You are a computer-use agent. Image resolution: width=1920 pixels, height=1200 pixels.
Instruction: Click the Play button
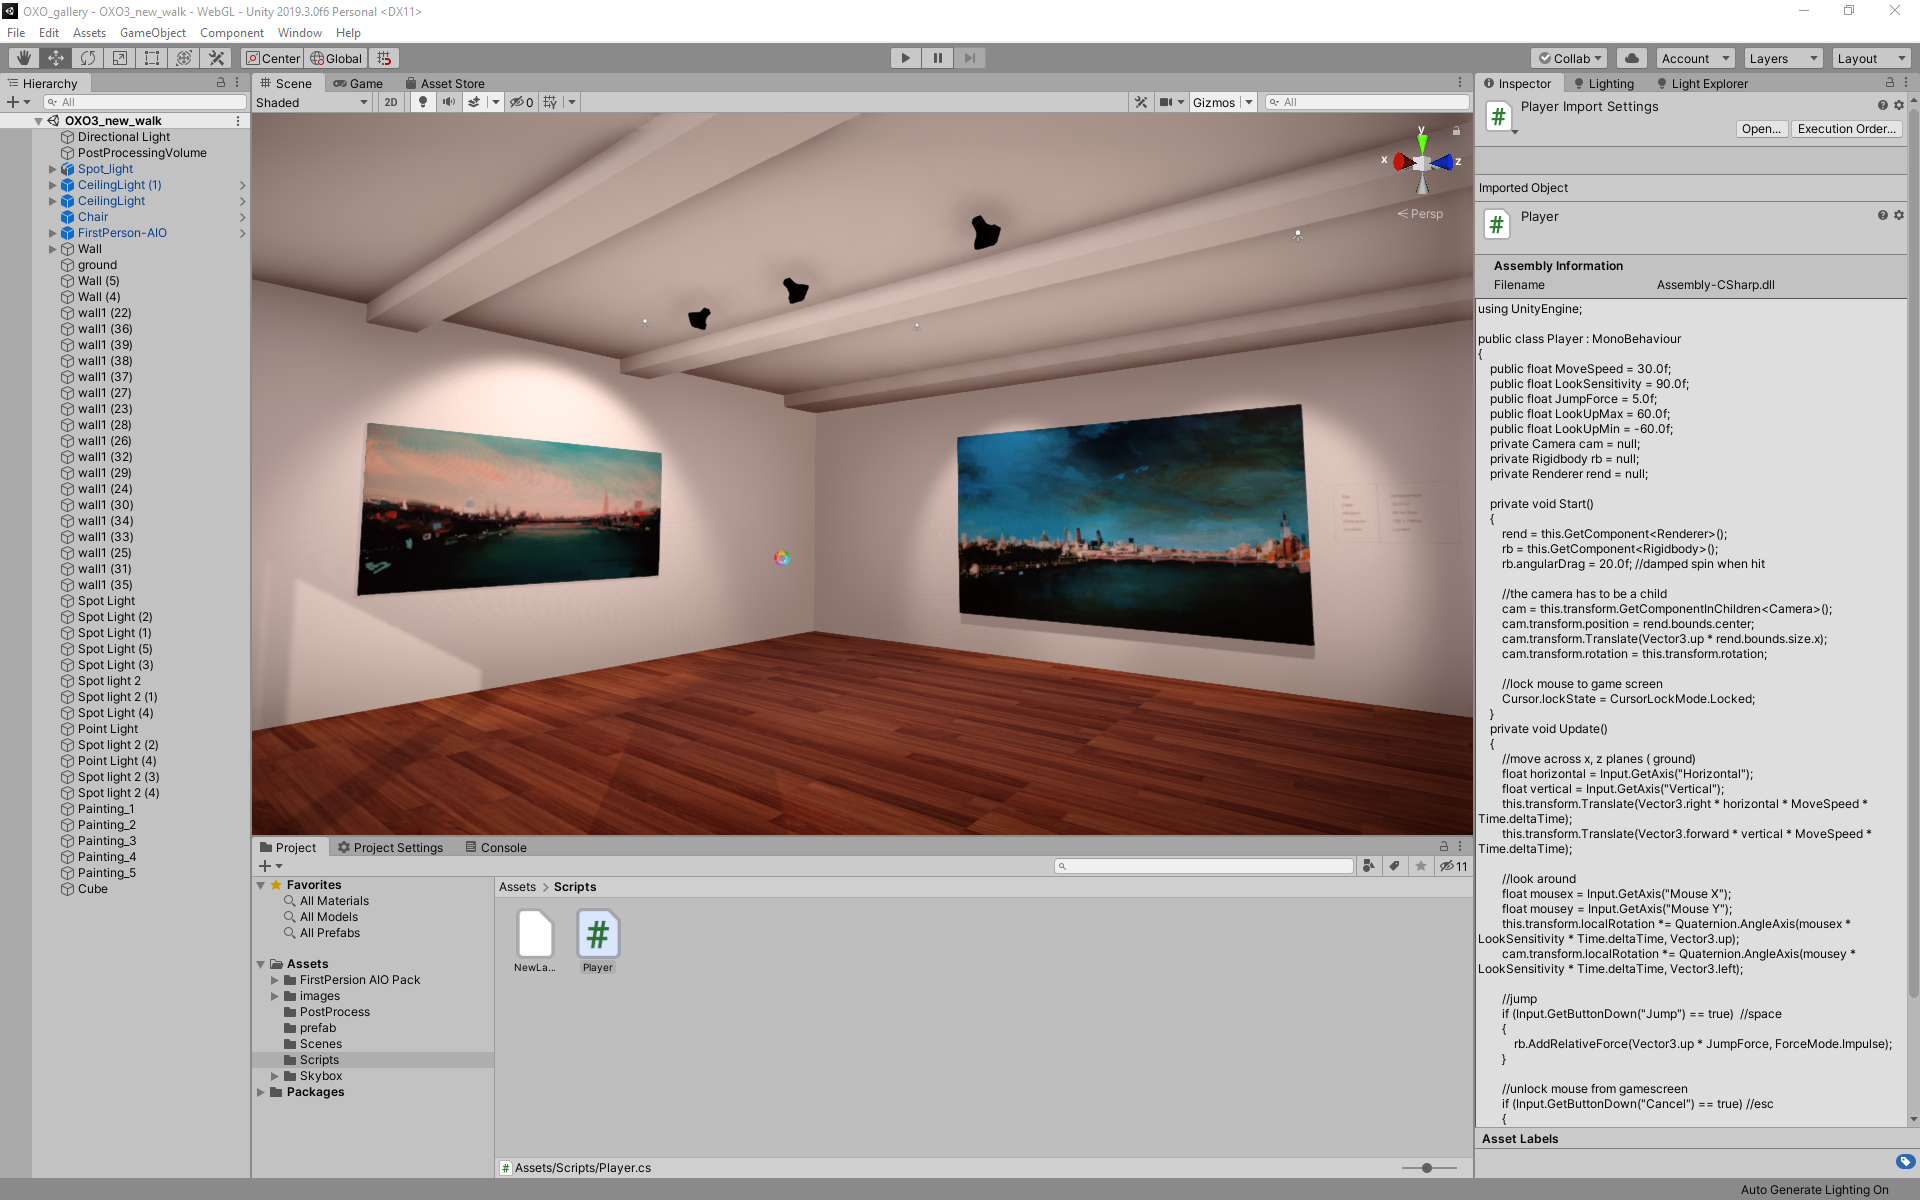click(906, 58)
